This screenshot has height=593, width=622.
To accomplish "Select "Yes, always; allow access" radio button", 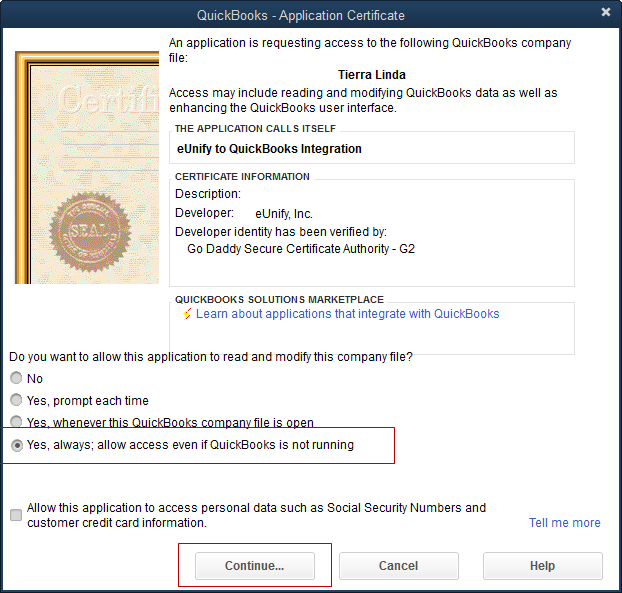I will (x=17, y=445).
